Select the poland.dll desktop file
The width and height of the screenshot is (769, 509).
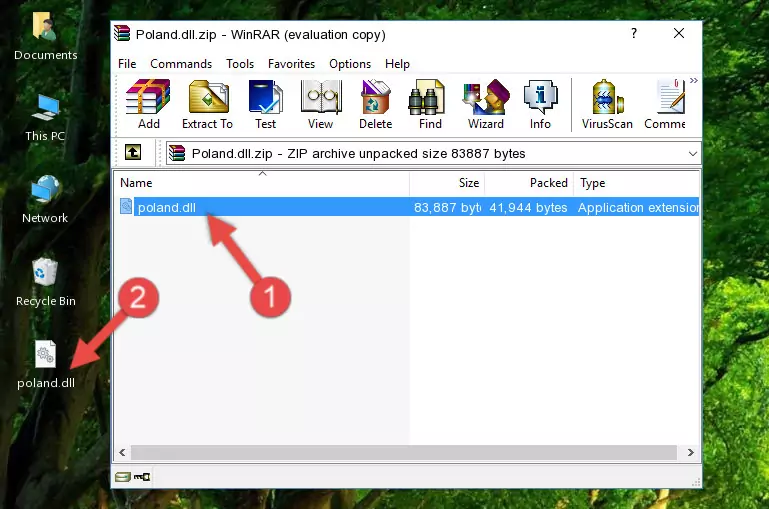click(46, 365)
